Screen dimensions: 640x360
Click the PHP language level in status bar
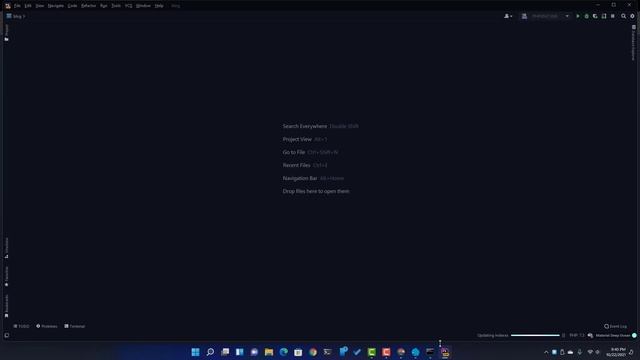(x=577, y=336)
